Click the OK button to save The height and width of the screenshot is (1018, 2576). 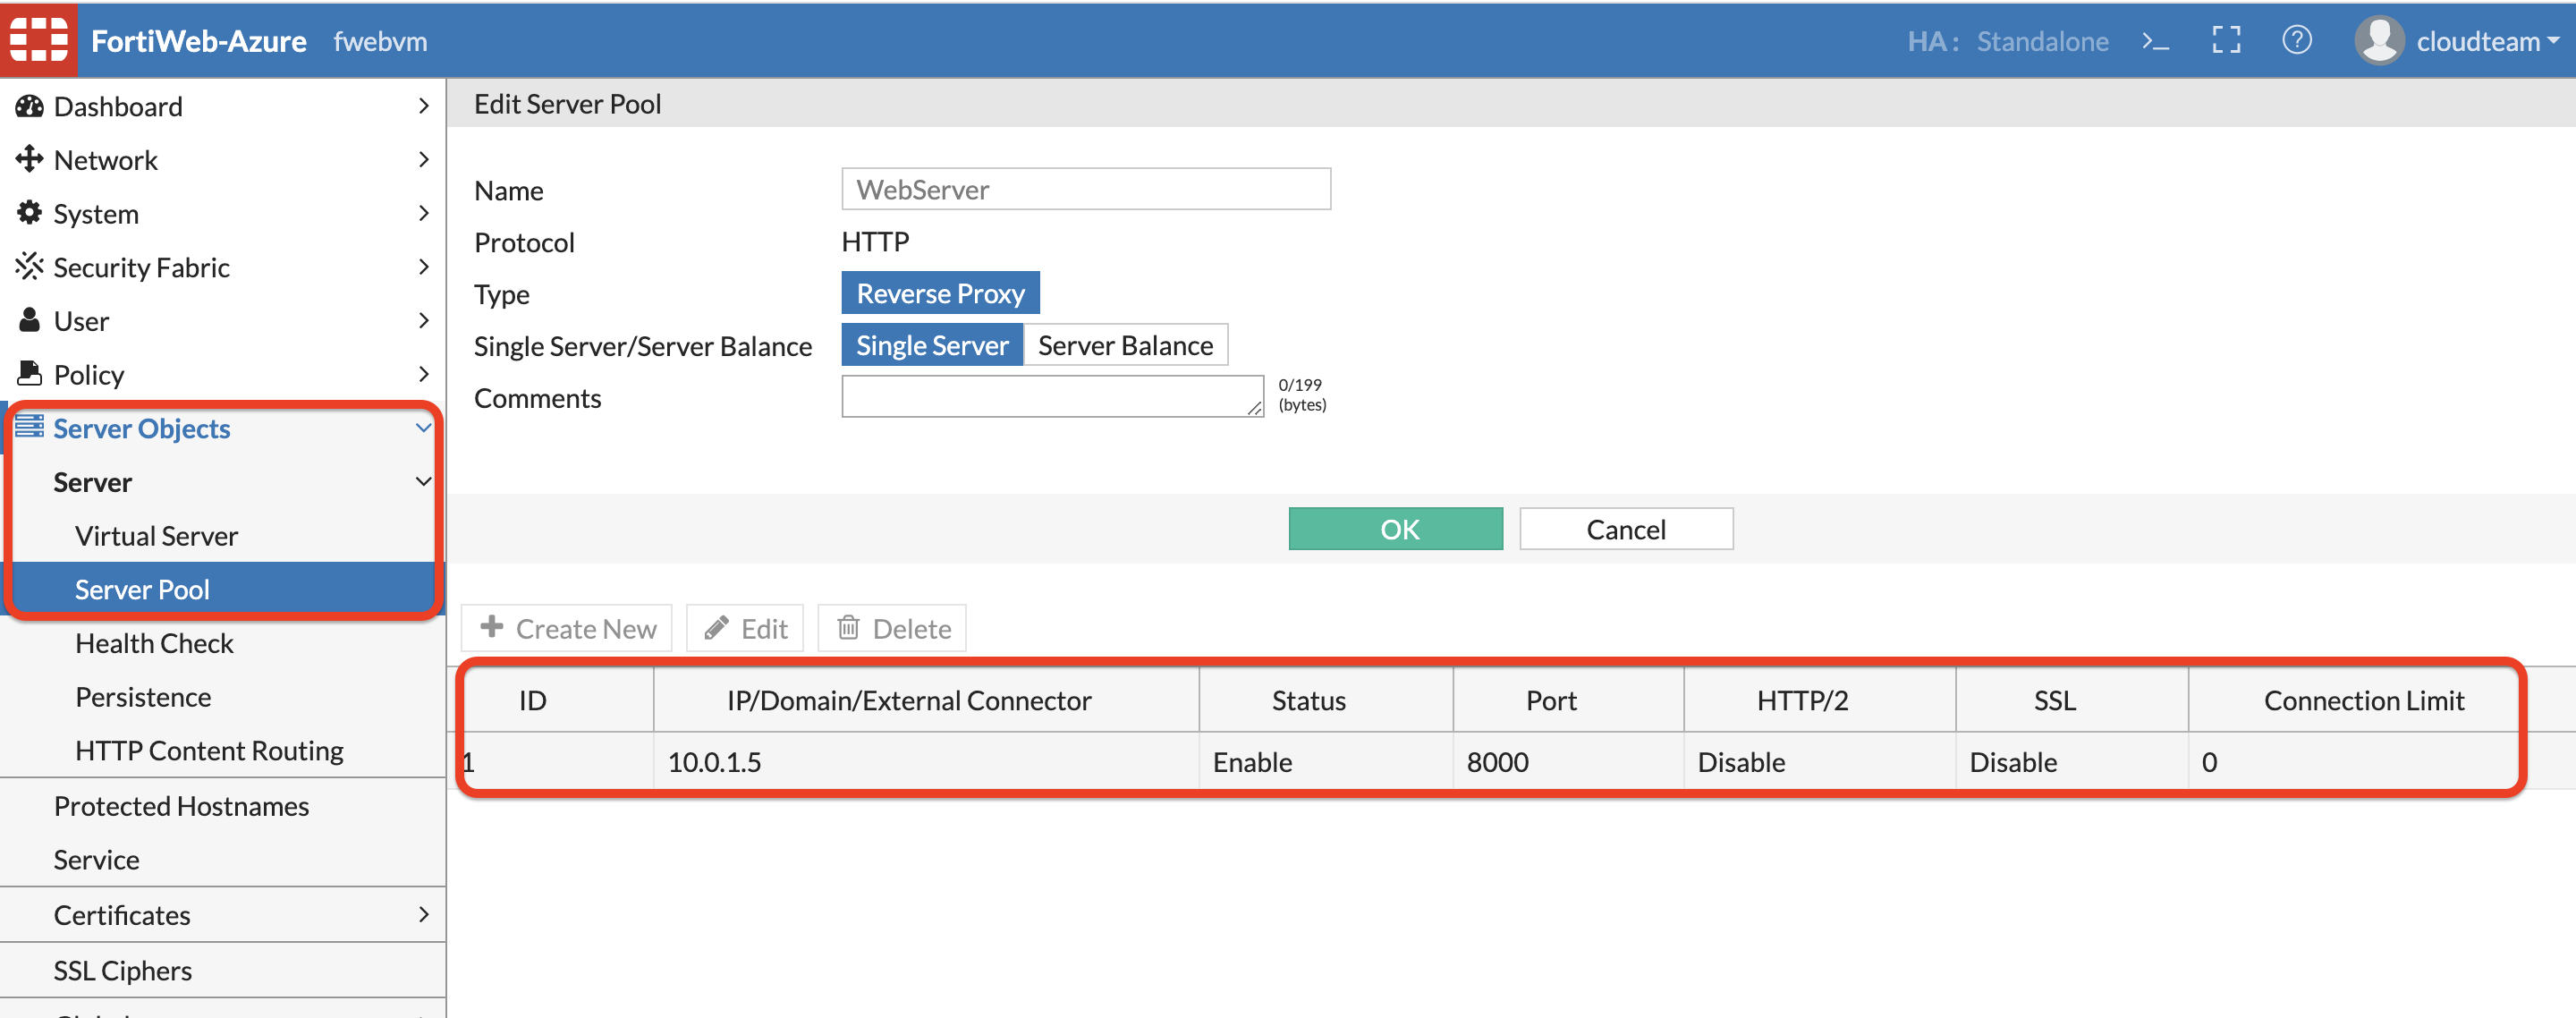(1396, 527)
